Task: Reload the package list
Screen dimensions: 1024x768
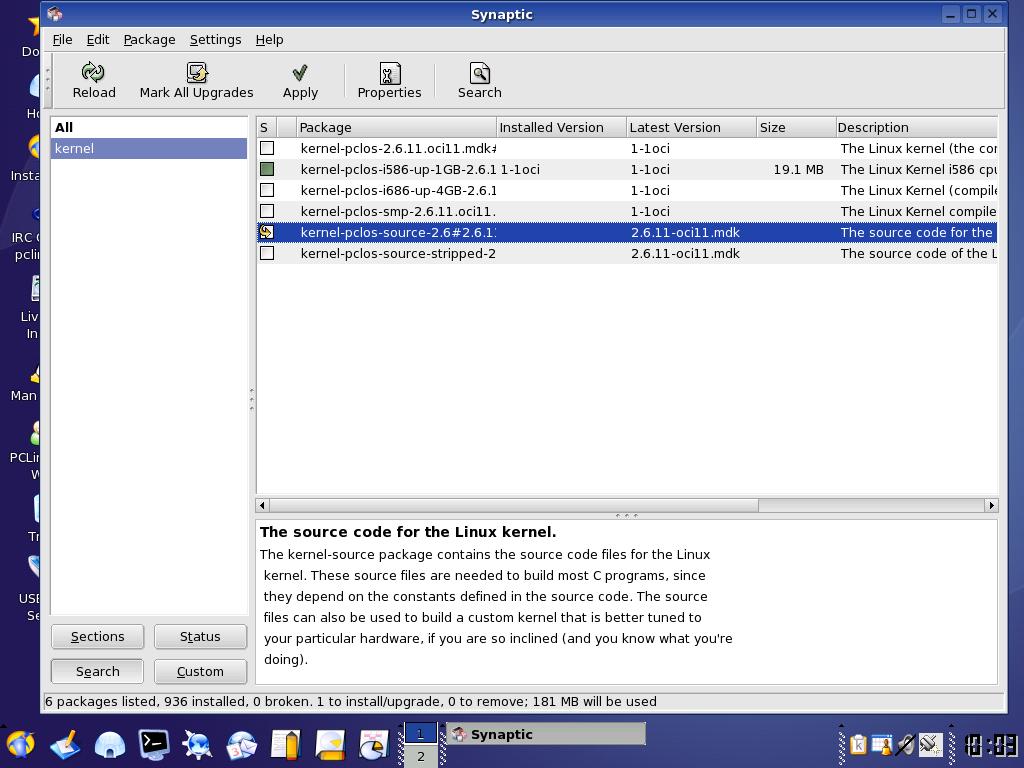Action: [94, 80]
